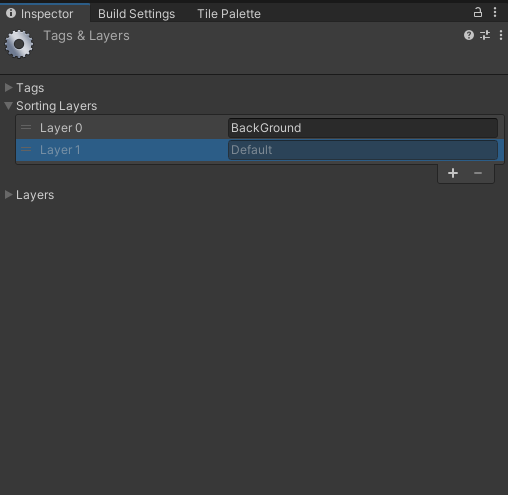Click the Layer 1 drag handle
The width and height of the screenshot is (508, 495).
(26, 150)
